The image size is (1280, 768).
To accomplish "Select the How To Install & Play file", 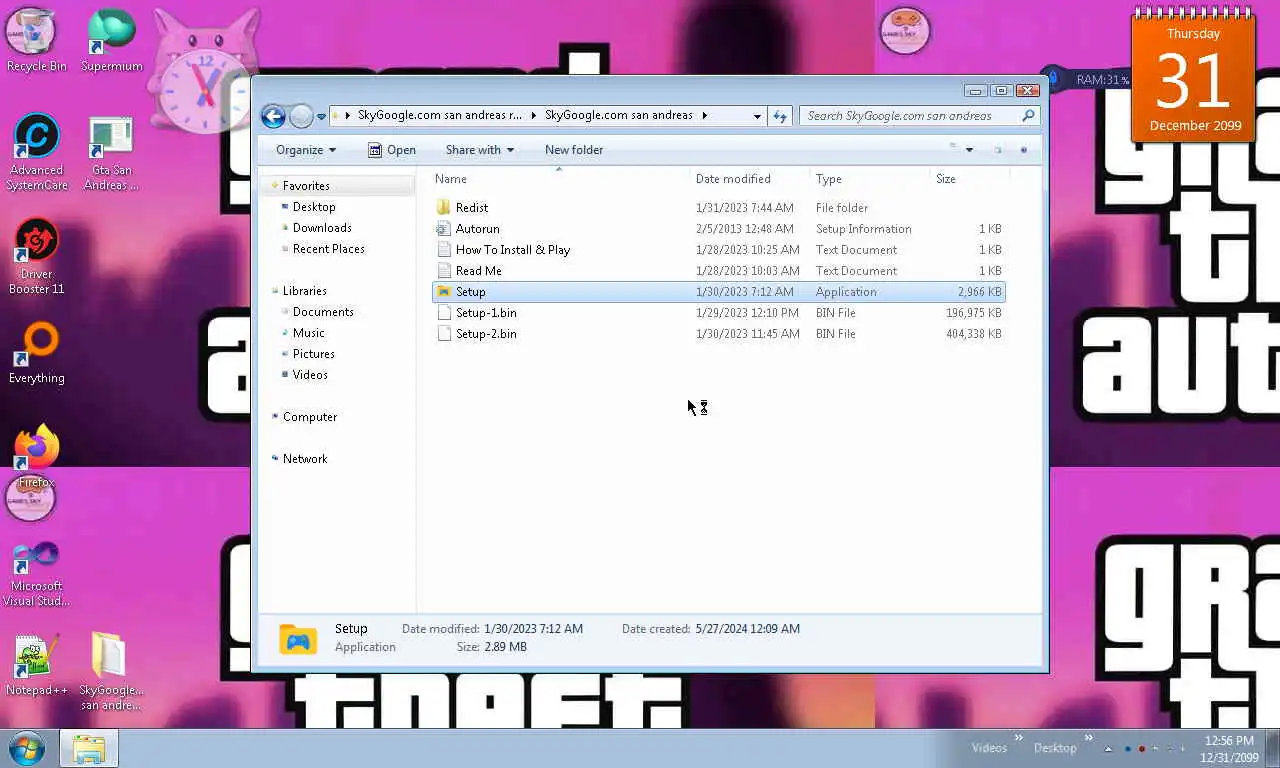I will point(718,250).
